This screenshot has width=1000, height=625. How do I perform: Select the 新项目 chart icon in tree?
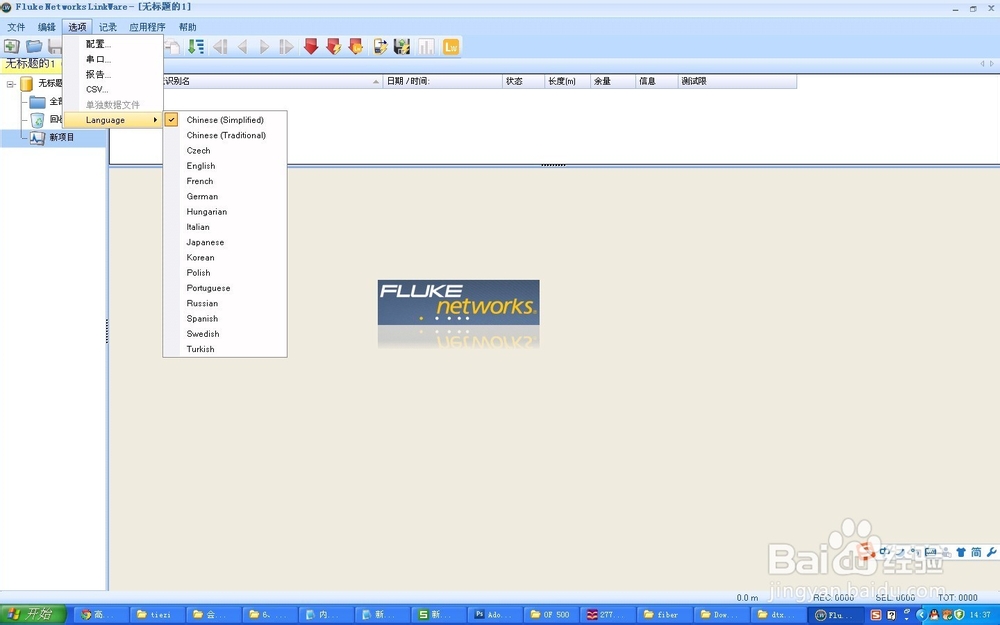click(x=38, y=137)
